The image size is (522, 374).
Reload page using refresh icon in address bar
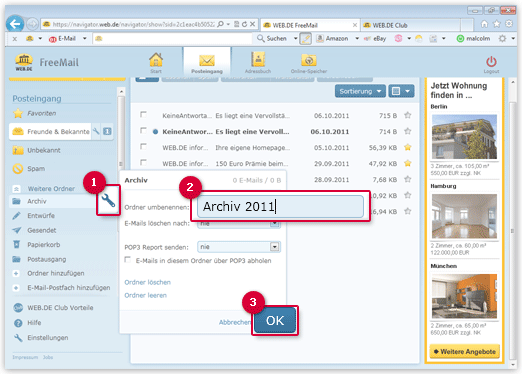tap(245, 24)
